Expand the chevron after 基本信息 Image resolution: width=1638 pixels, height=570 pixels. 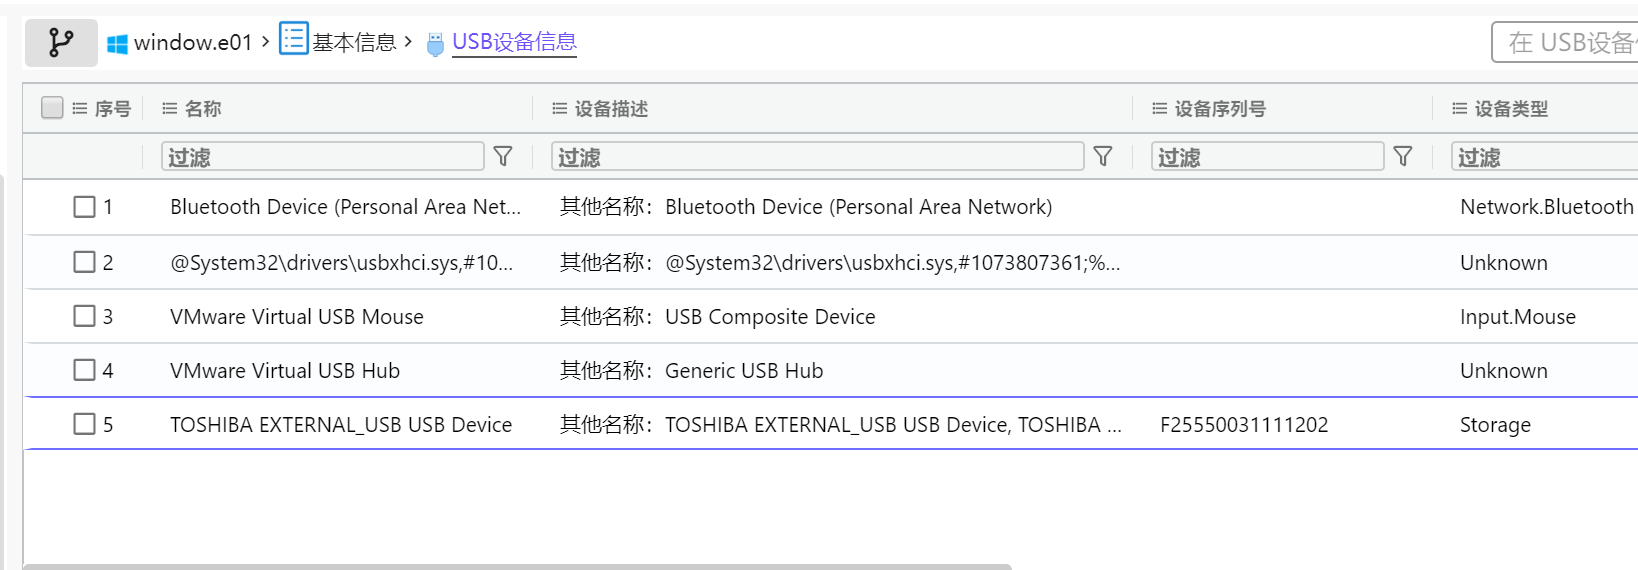(408, 42)
